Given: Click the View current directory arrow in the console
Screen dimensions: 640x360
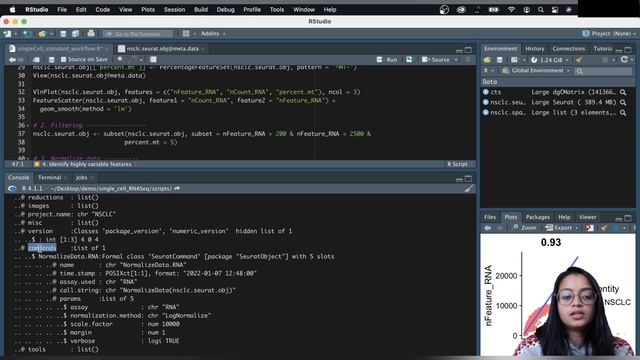Looking at the screenshot, I should (x=177, y=189).
